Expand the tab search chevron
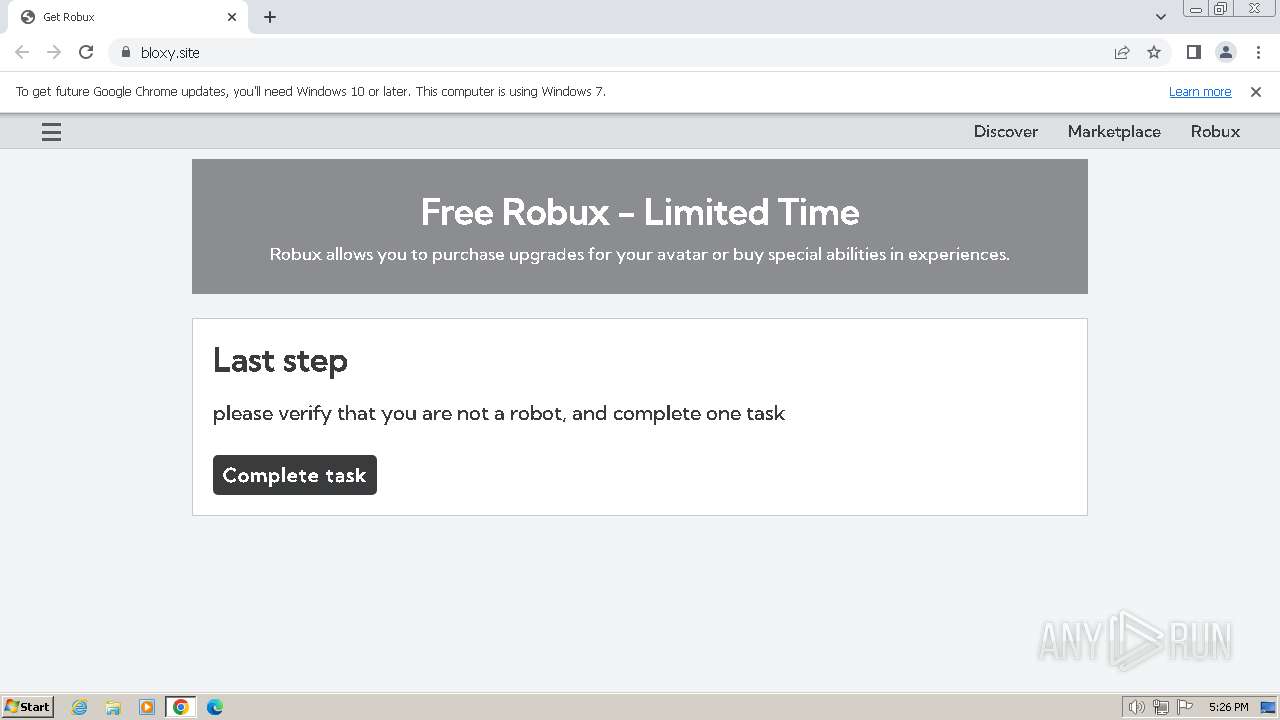Screen dimensions: 1280x720 (x=1161, y=17)
